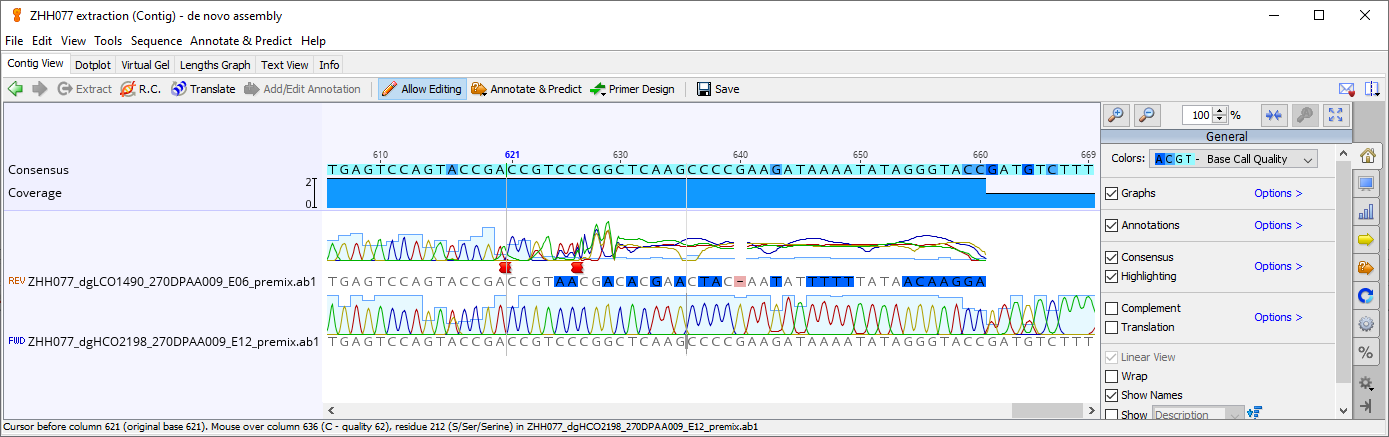This screenshot has height=437, width=1389.
Task: Reverse complement with the R.C. button
Action: (x=140, y=89)
